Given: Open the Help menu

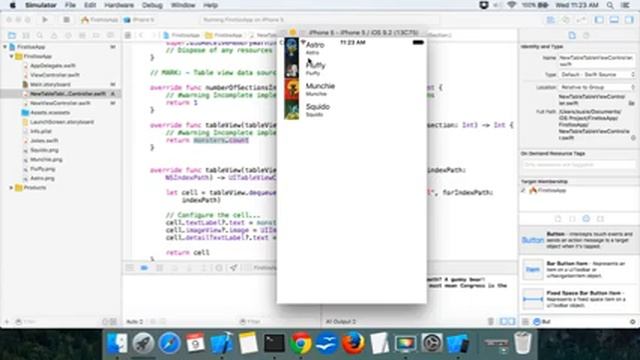Looking at the screenshot, I should tap(211, 5).
